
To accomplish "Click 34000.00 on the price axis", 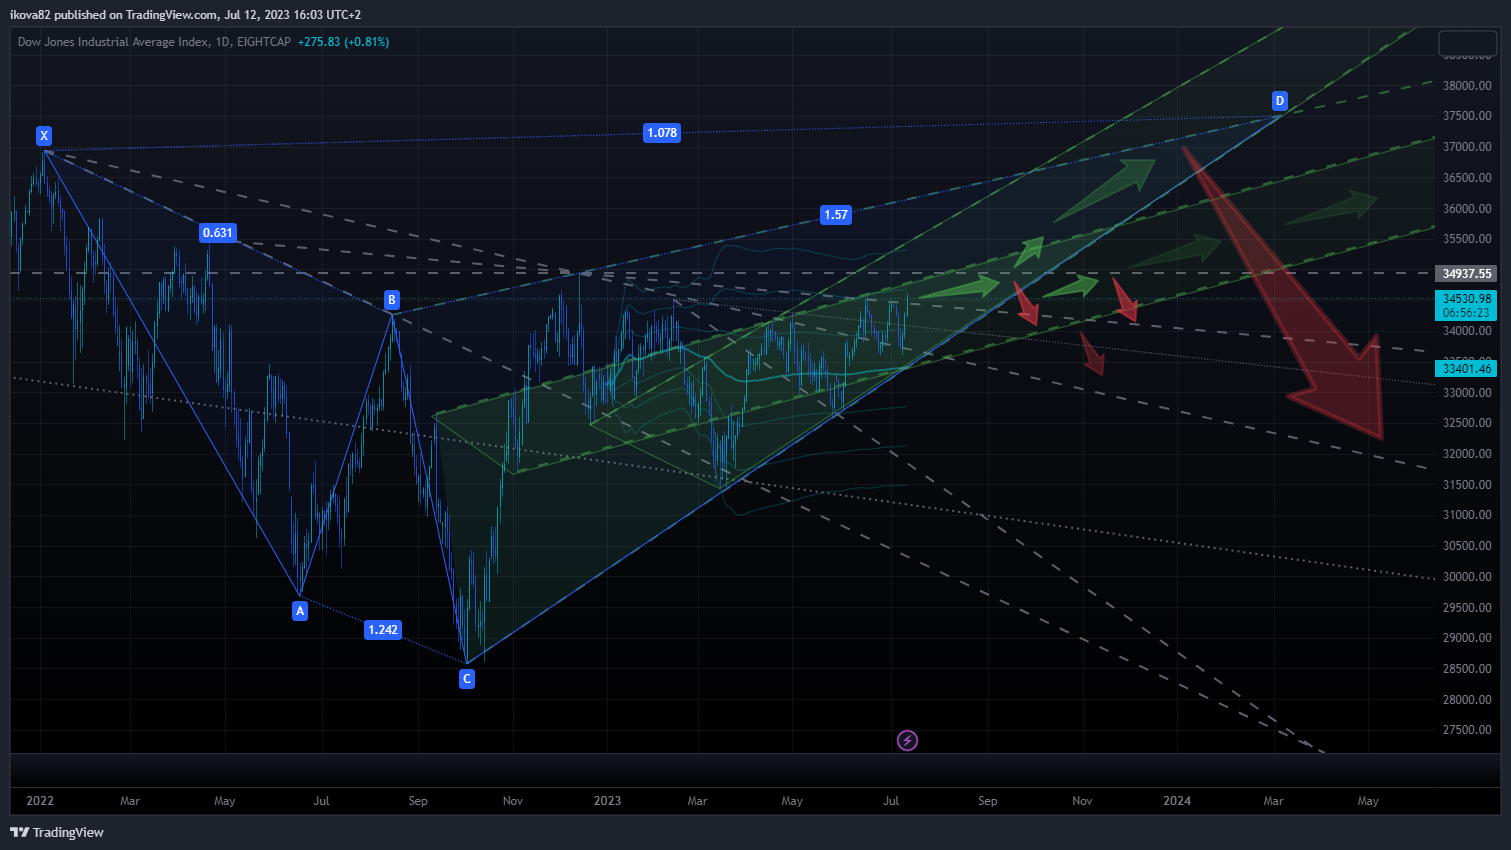I will [1467, 331].
